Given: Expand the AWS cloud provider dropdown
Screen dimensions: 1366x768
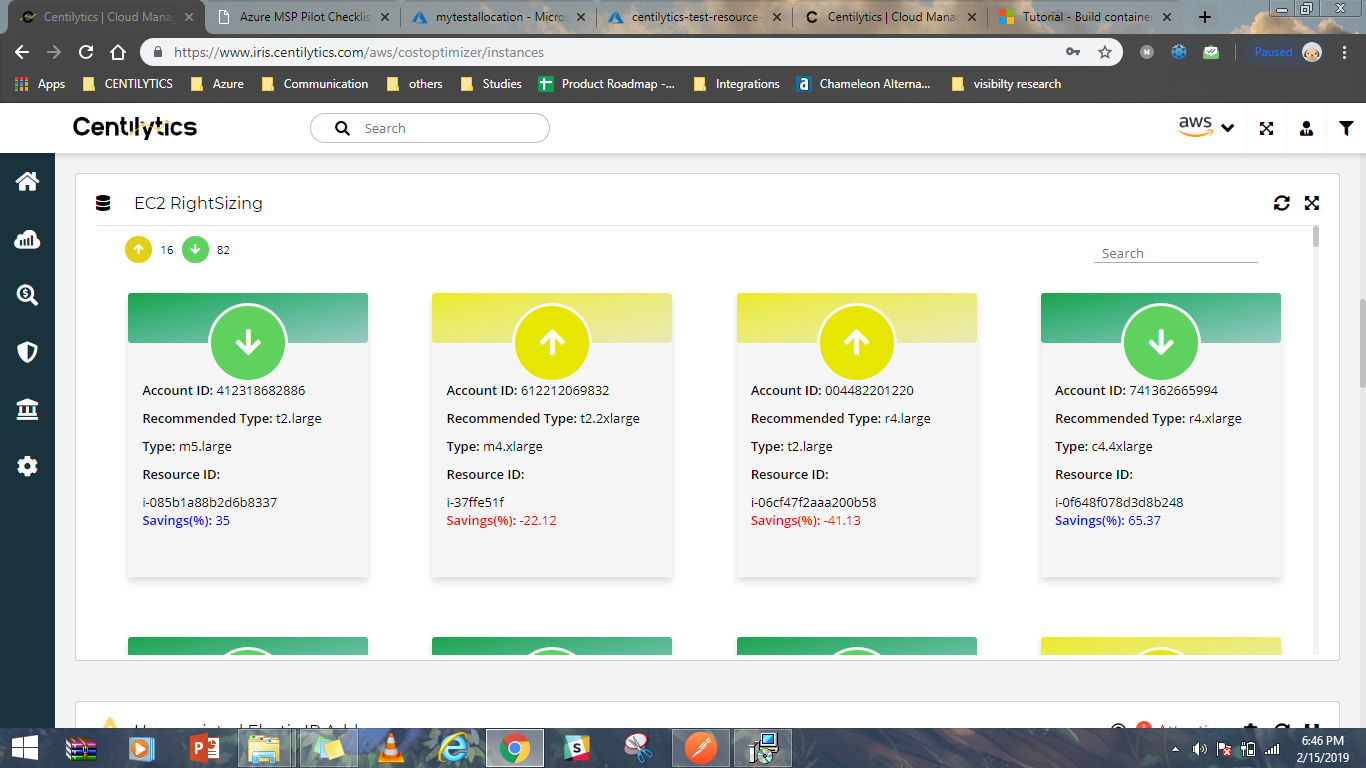Looking at the screenshot, I should [x=1206, y=127].
